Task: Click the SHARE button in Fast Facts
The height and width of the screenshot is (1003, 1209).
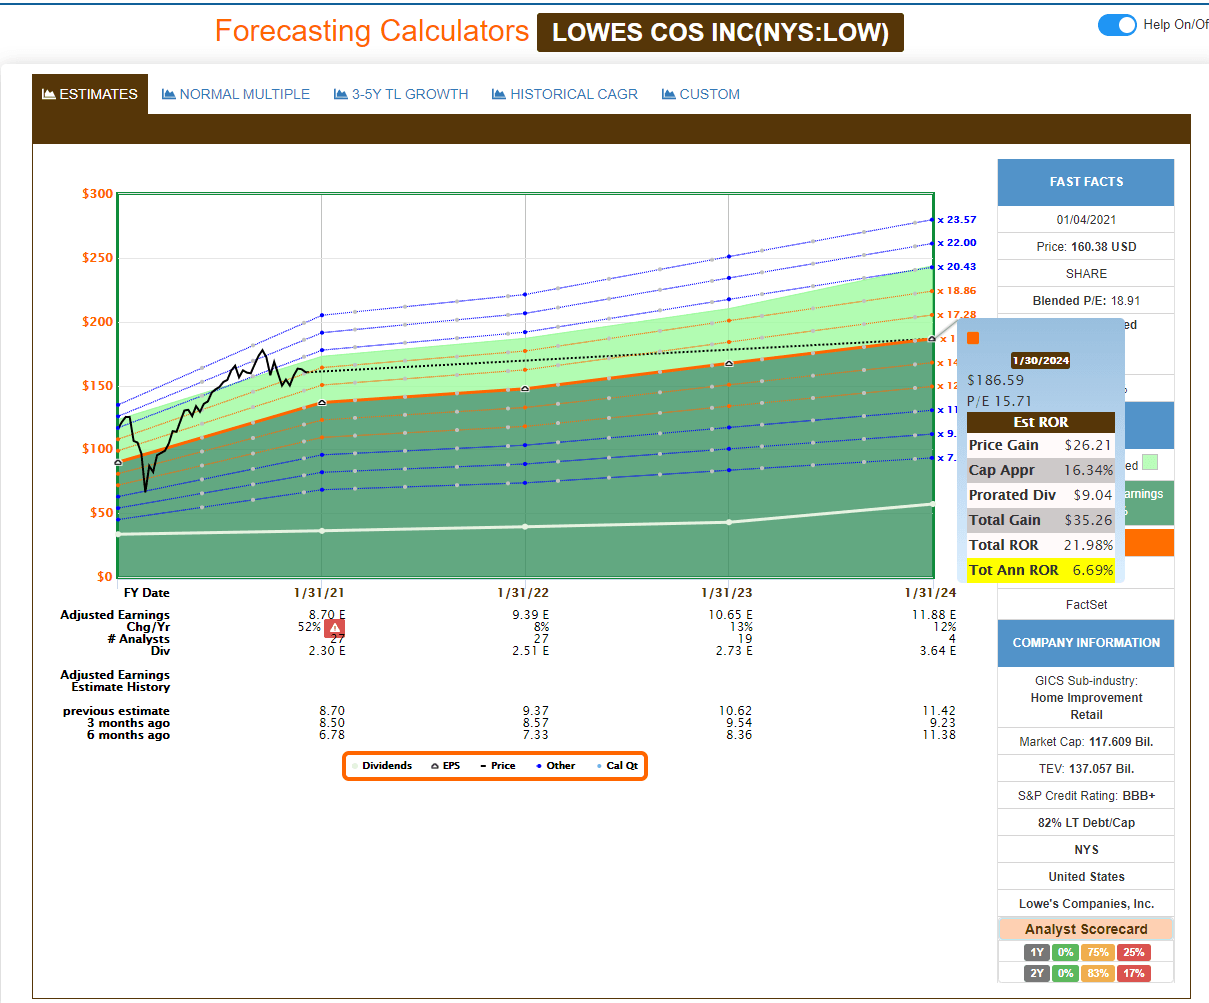Action: (x=1086, y=273)
